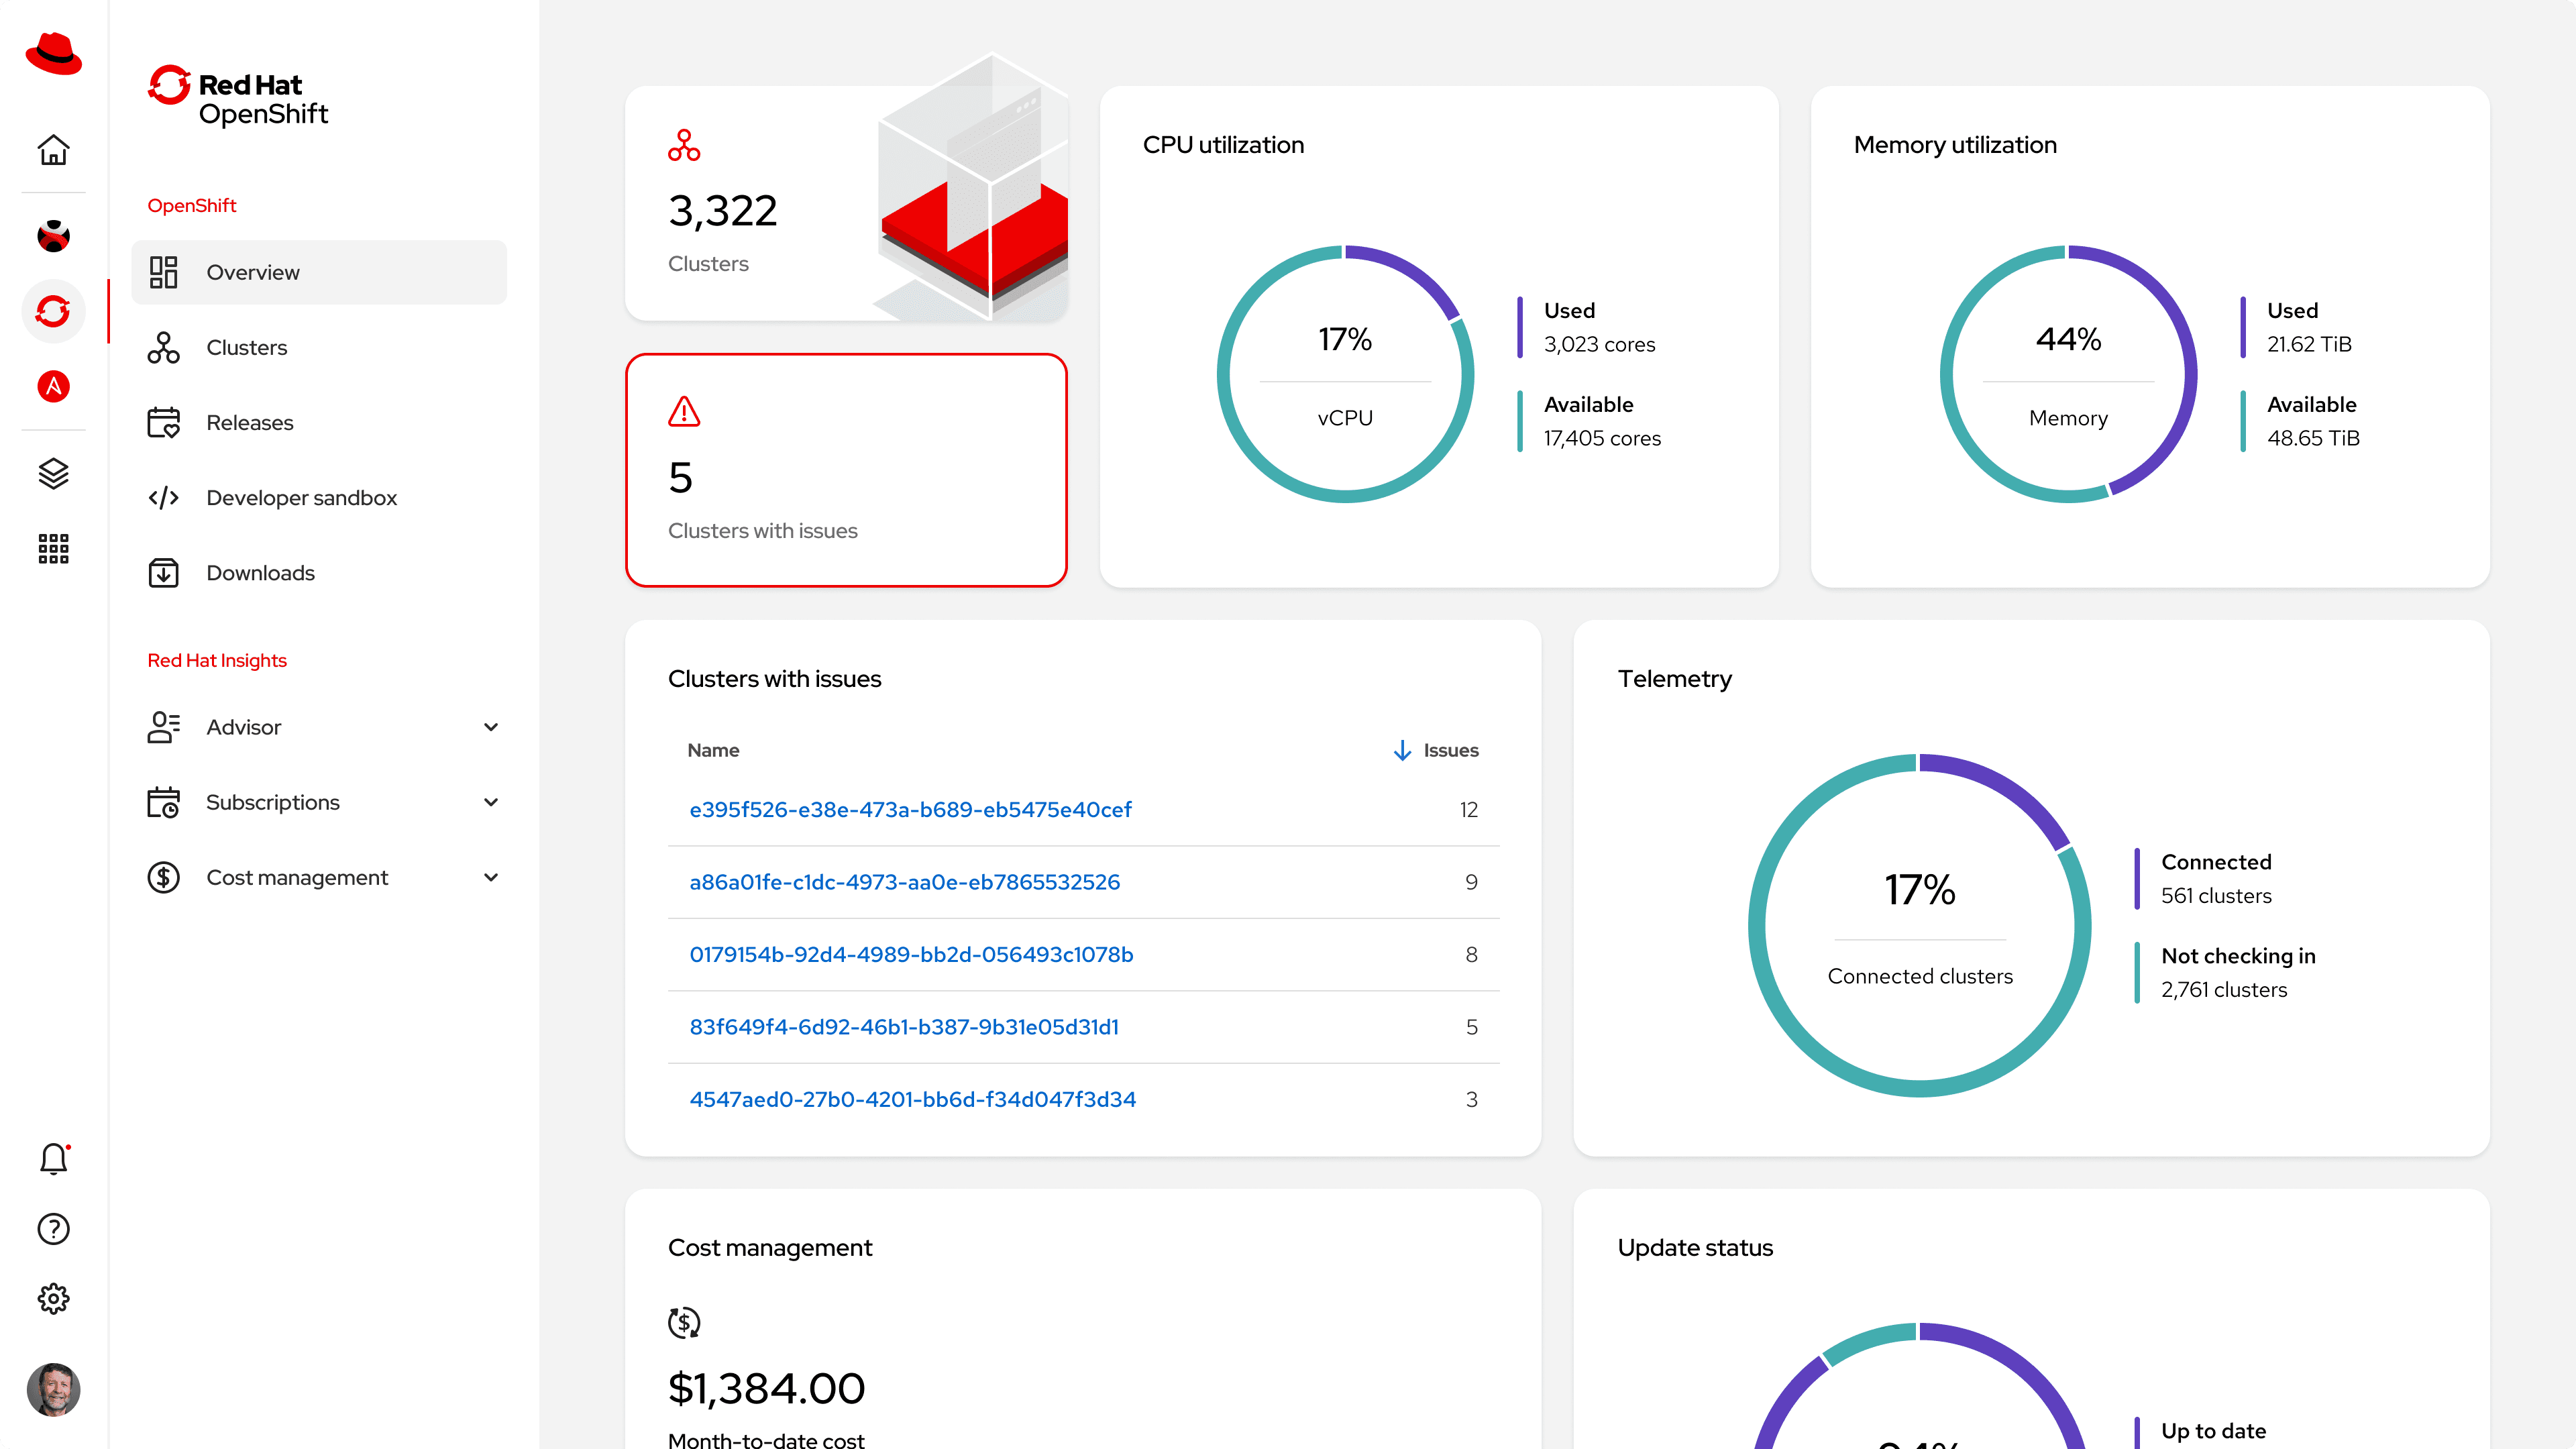Open the help question mark icon
The image size is (2576, 1449).
click(x=53, y=1229)
